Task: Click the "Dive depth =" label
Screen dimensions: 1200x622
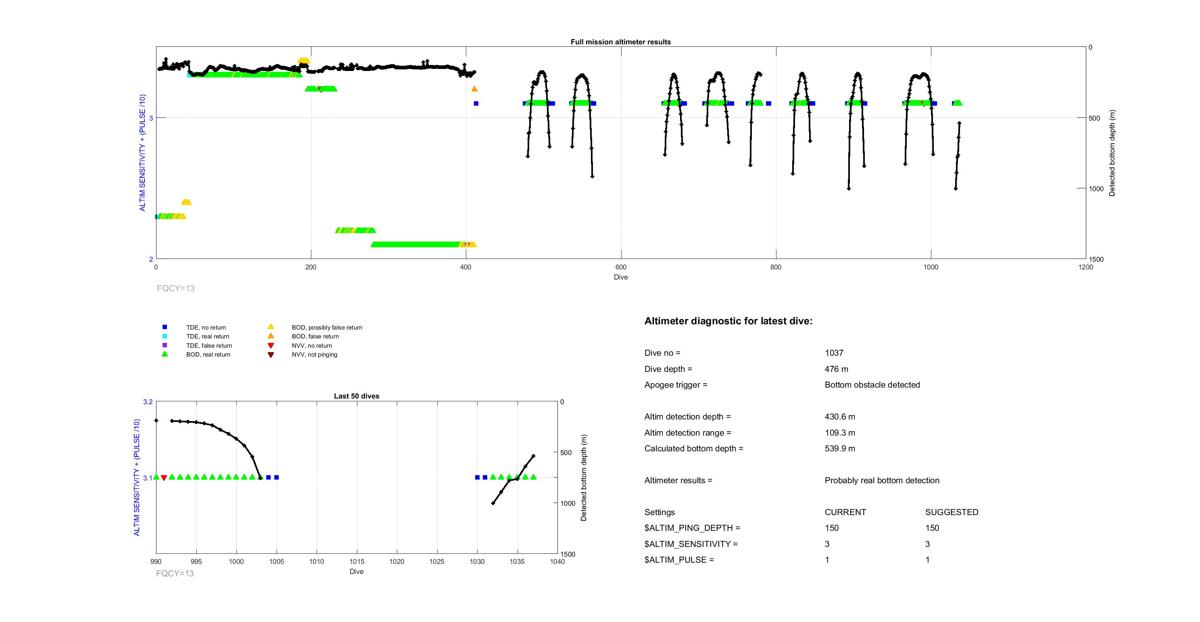Action: point(669,369)
